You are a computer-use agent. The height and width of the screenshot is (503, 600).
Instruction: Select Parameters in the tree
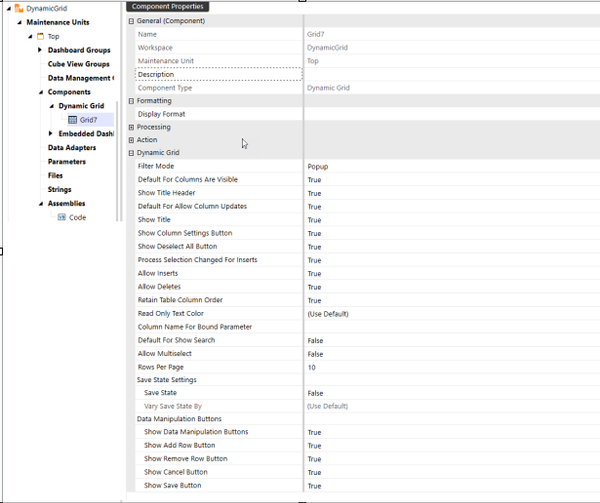coord(67,161)
